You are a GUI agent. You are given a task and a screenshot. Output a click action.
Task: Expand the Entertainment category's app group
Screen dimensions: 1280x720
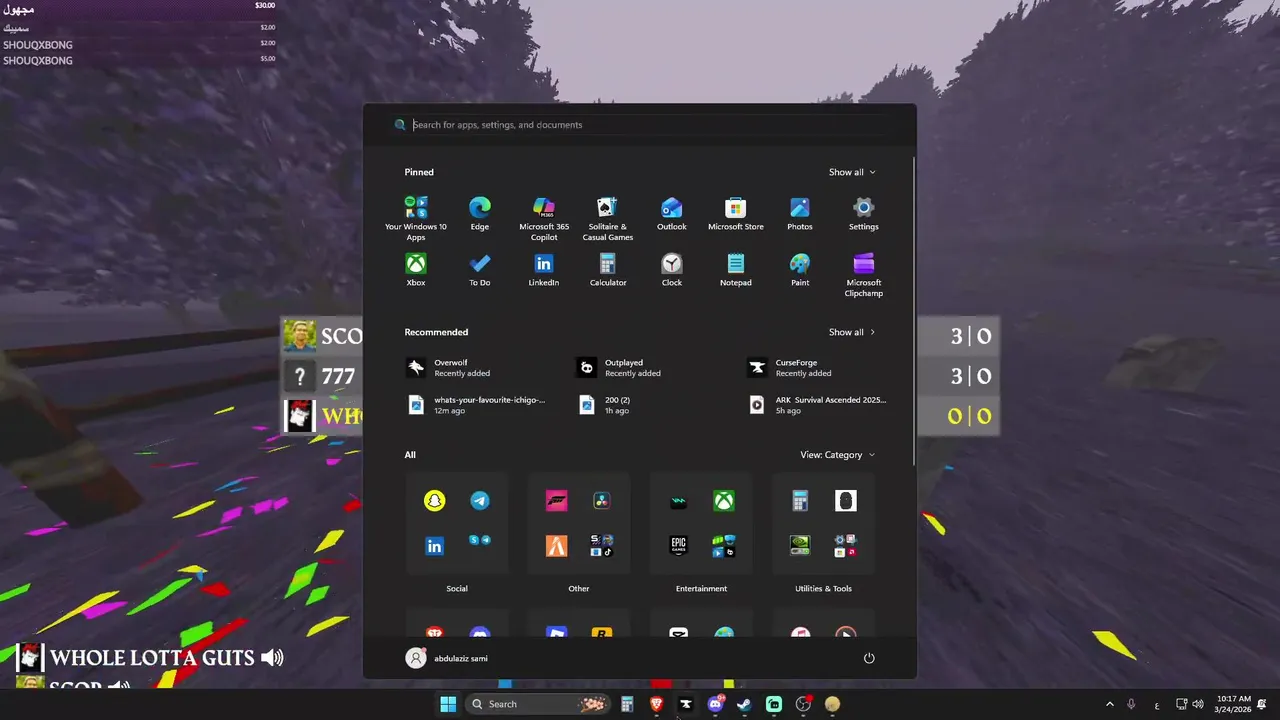(x=724, y=546)
